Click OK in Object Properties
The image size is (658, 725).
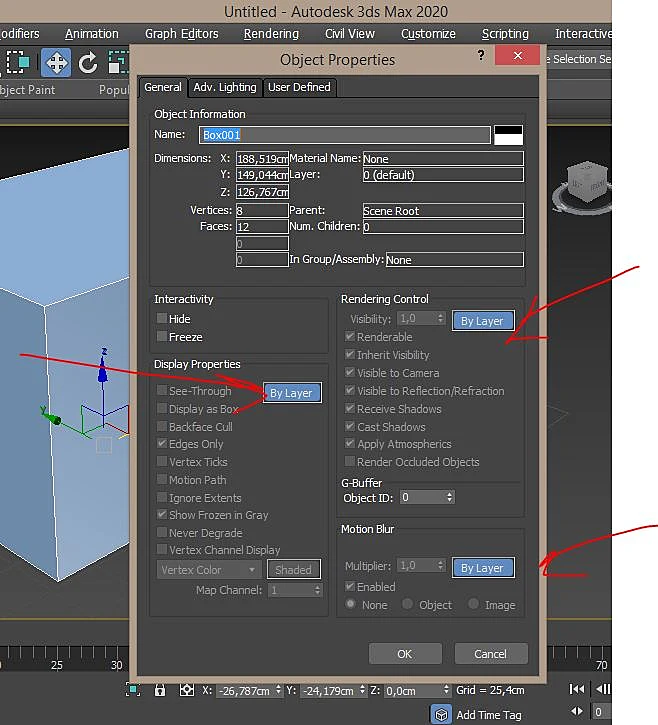pyautogui.click(x=405, y=654)
